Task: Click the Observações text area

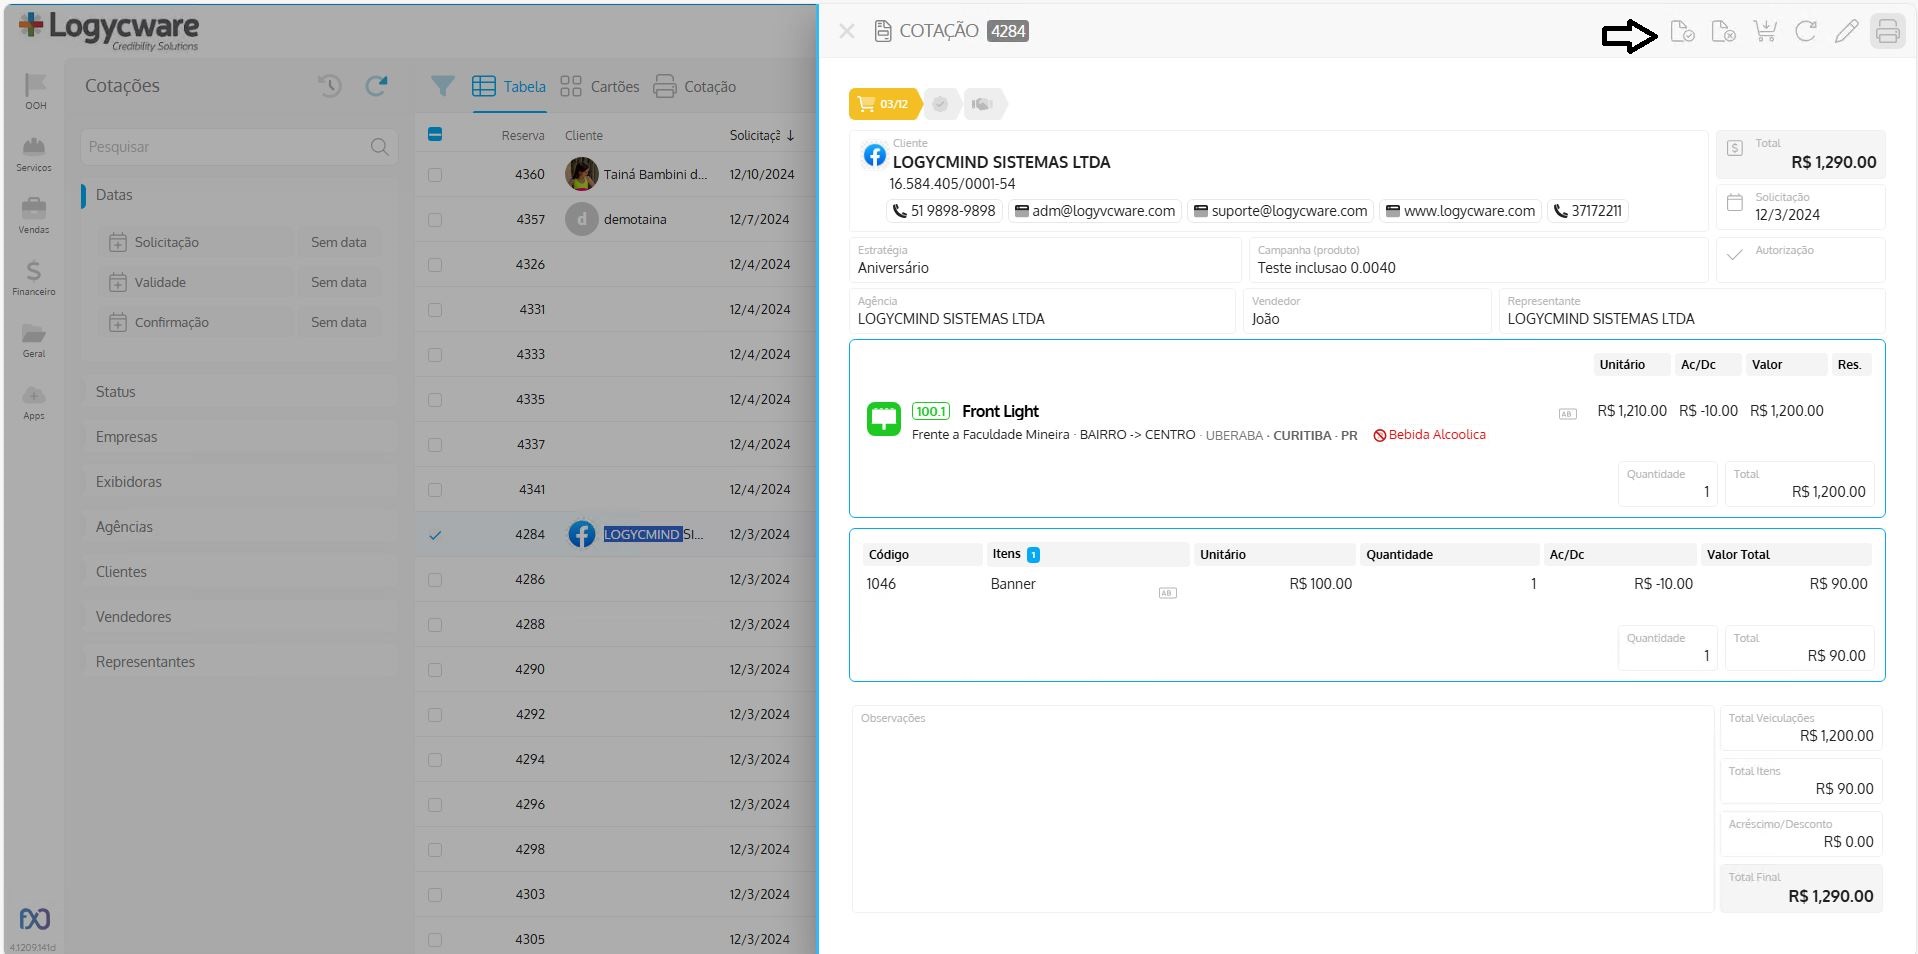Action: 1282,809
